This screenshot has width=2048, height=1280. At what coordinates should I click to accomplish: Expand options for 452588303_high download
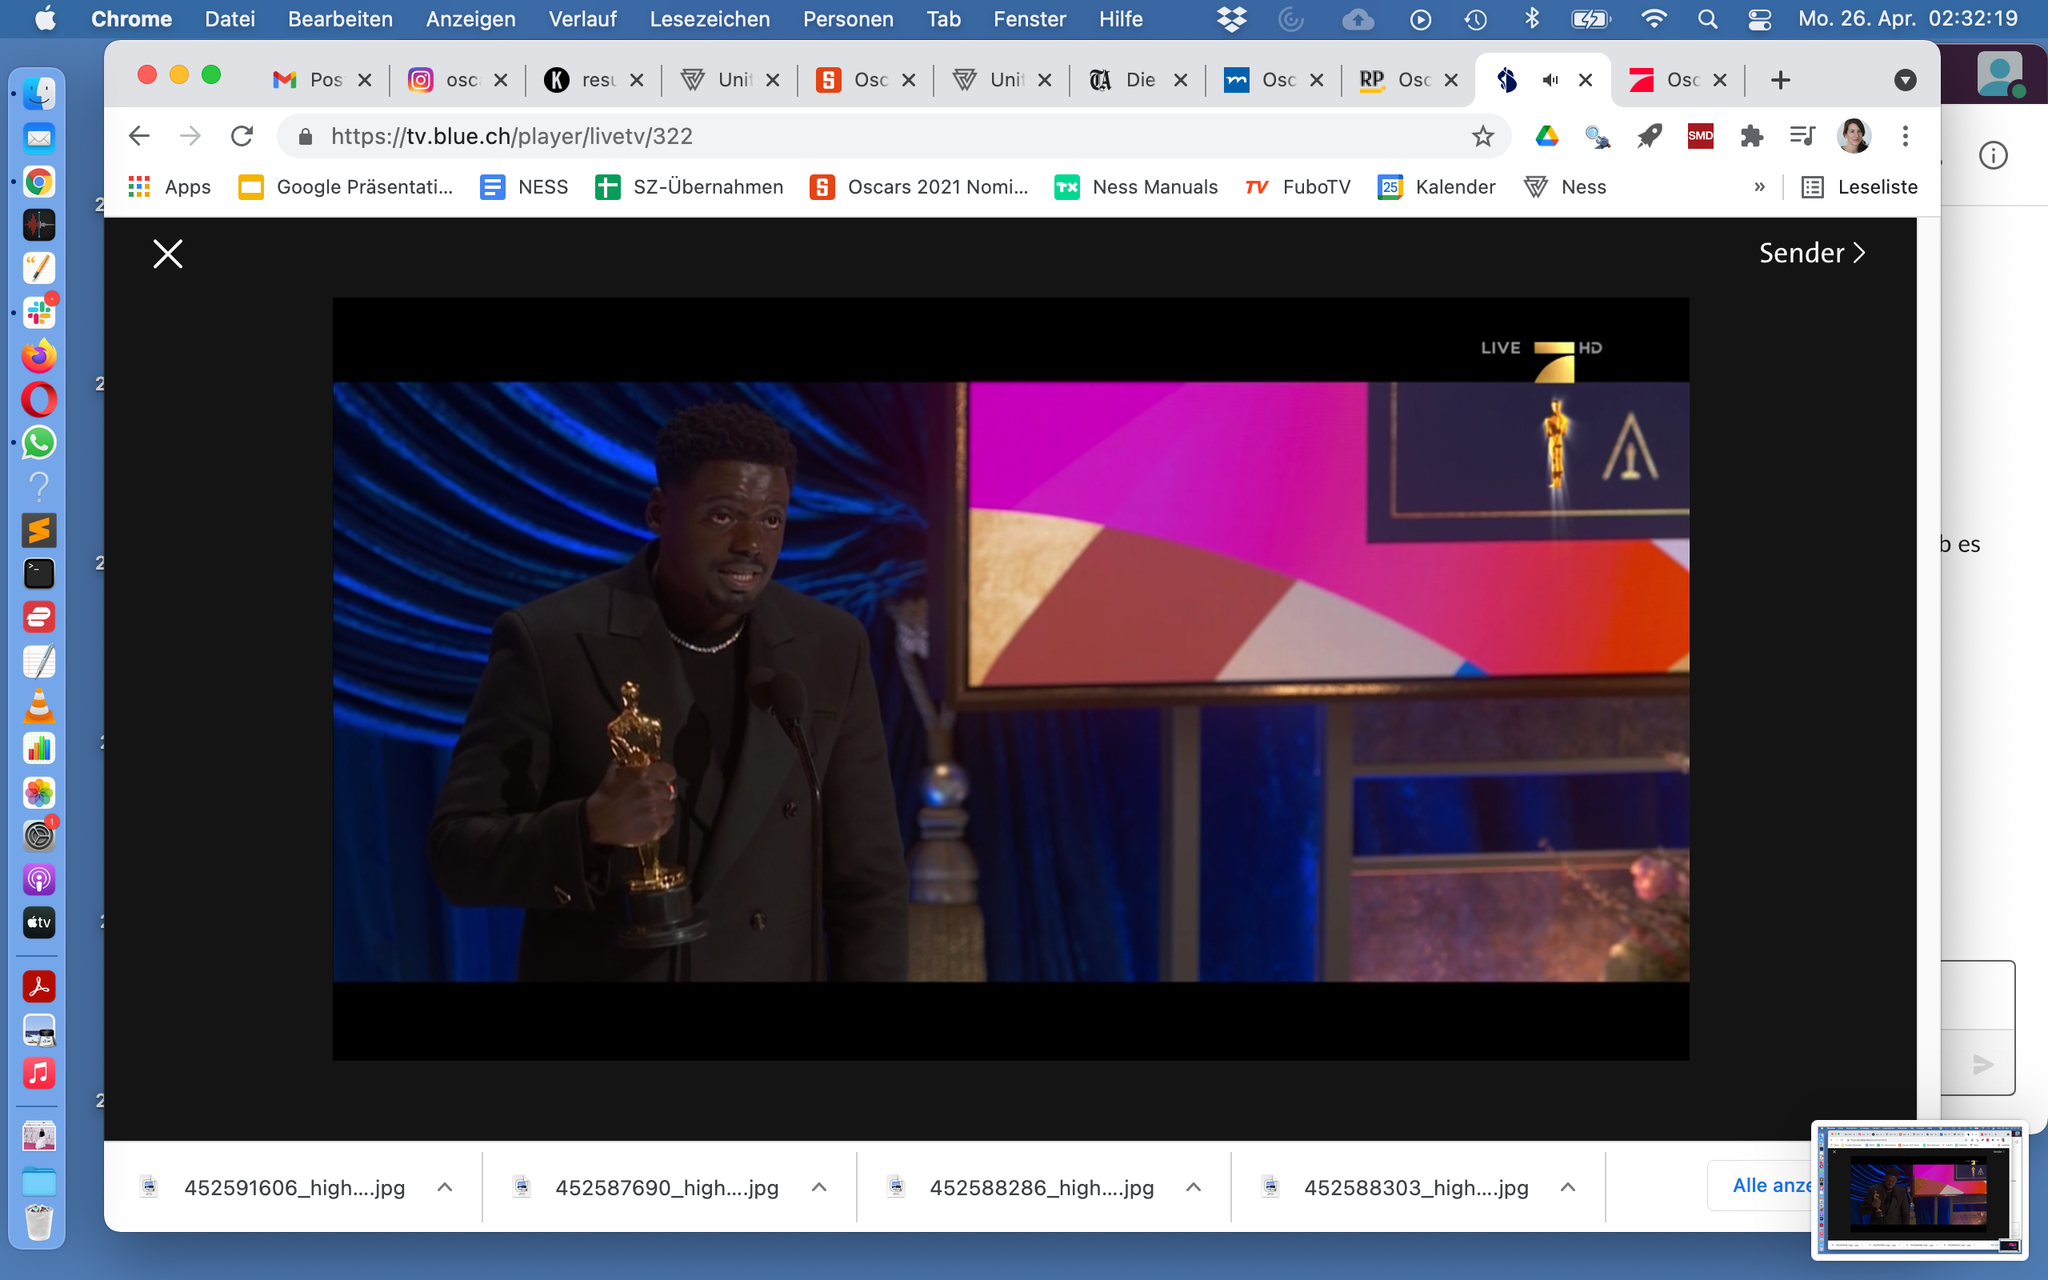pos(1568,1187)
